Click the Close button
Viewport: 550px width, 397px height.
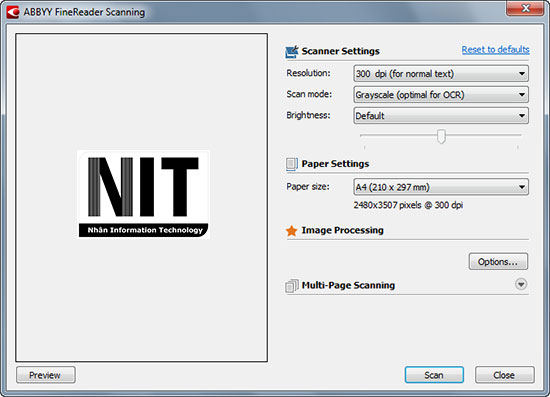[x=504, y=375]
